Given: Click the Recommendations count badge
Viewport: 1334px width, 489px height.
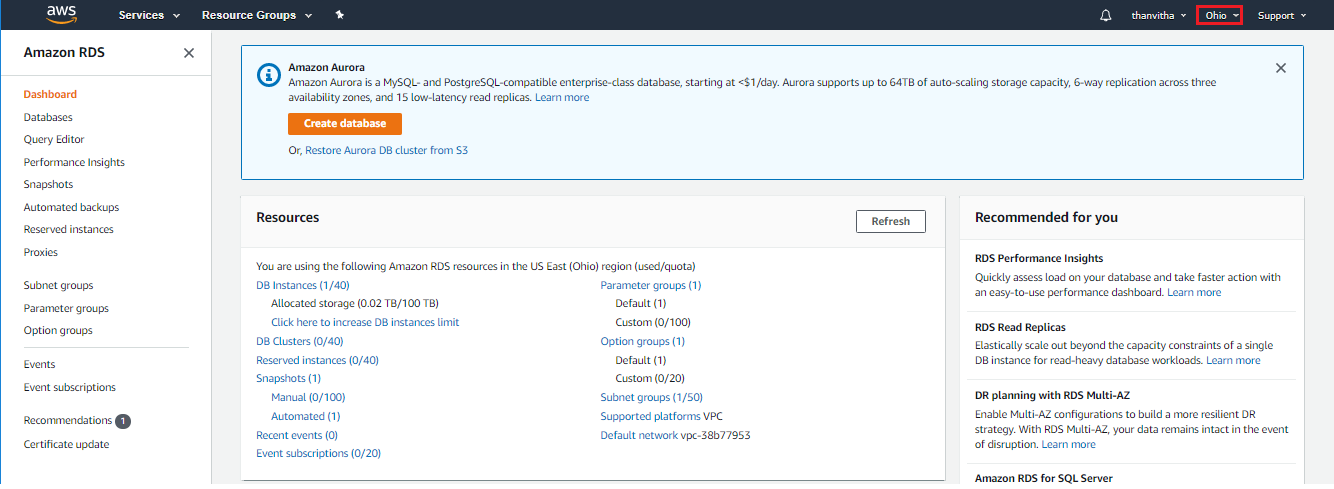Looking at the screenshot, I should (x=123, y=421).
